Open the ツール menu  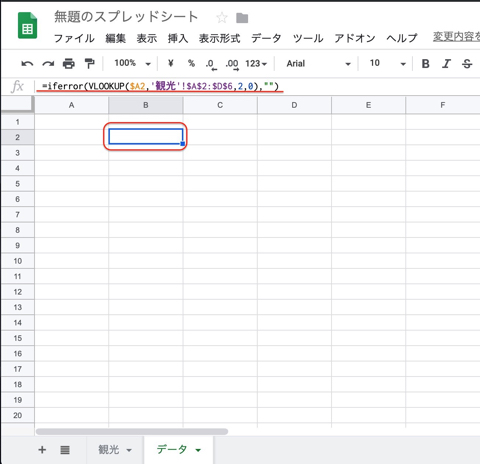[x=308, y=38]
